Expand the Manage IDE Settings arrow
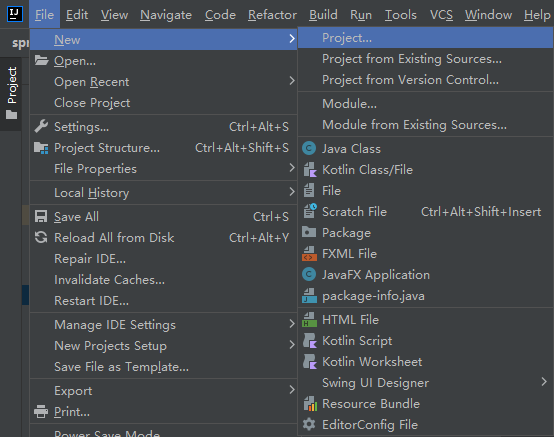This screenshot has height=437, width=554. pyautogui.click(x=292, y=324)
